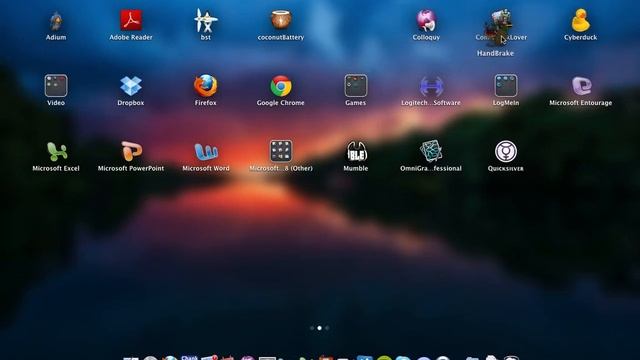The image size is (640, 360).
Task: Open OmniGraffle Professional
Action: (431, 151)
